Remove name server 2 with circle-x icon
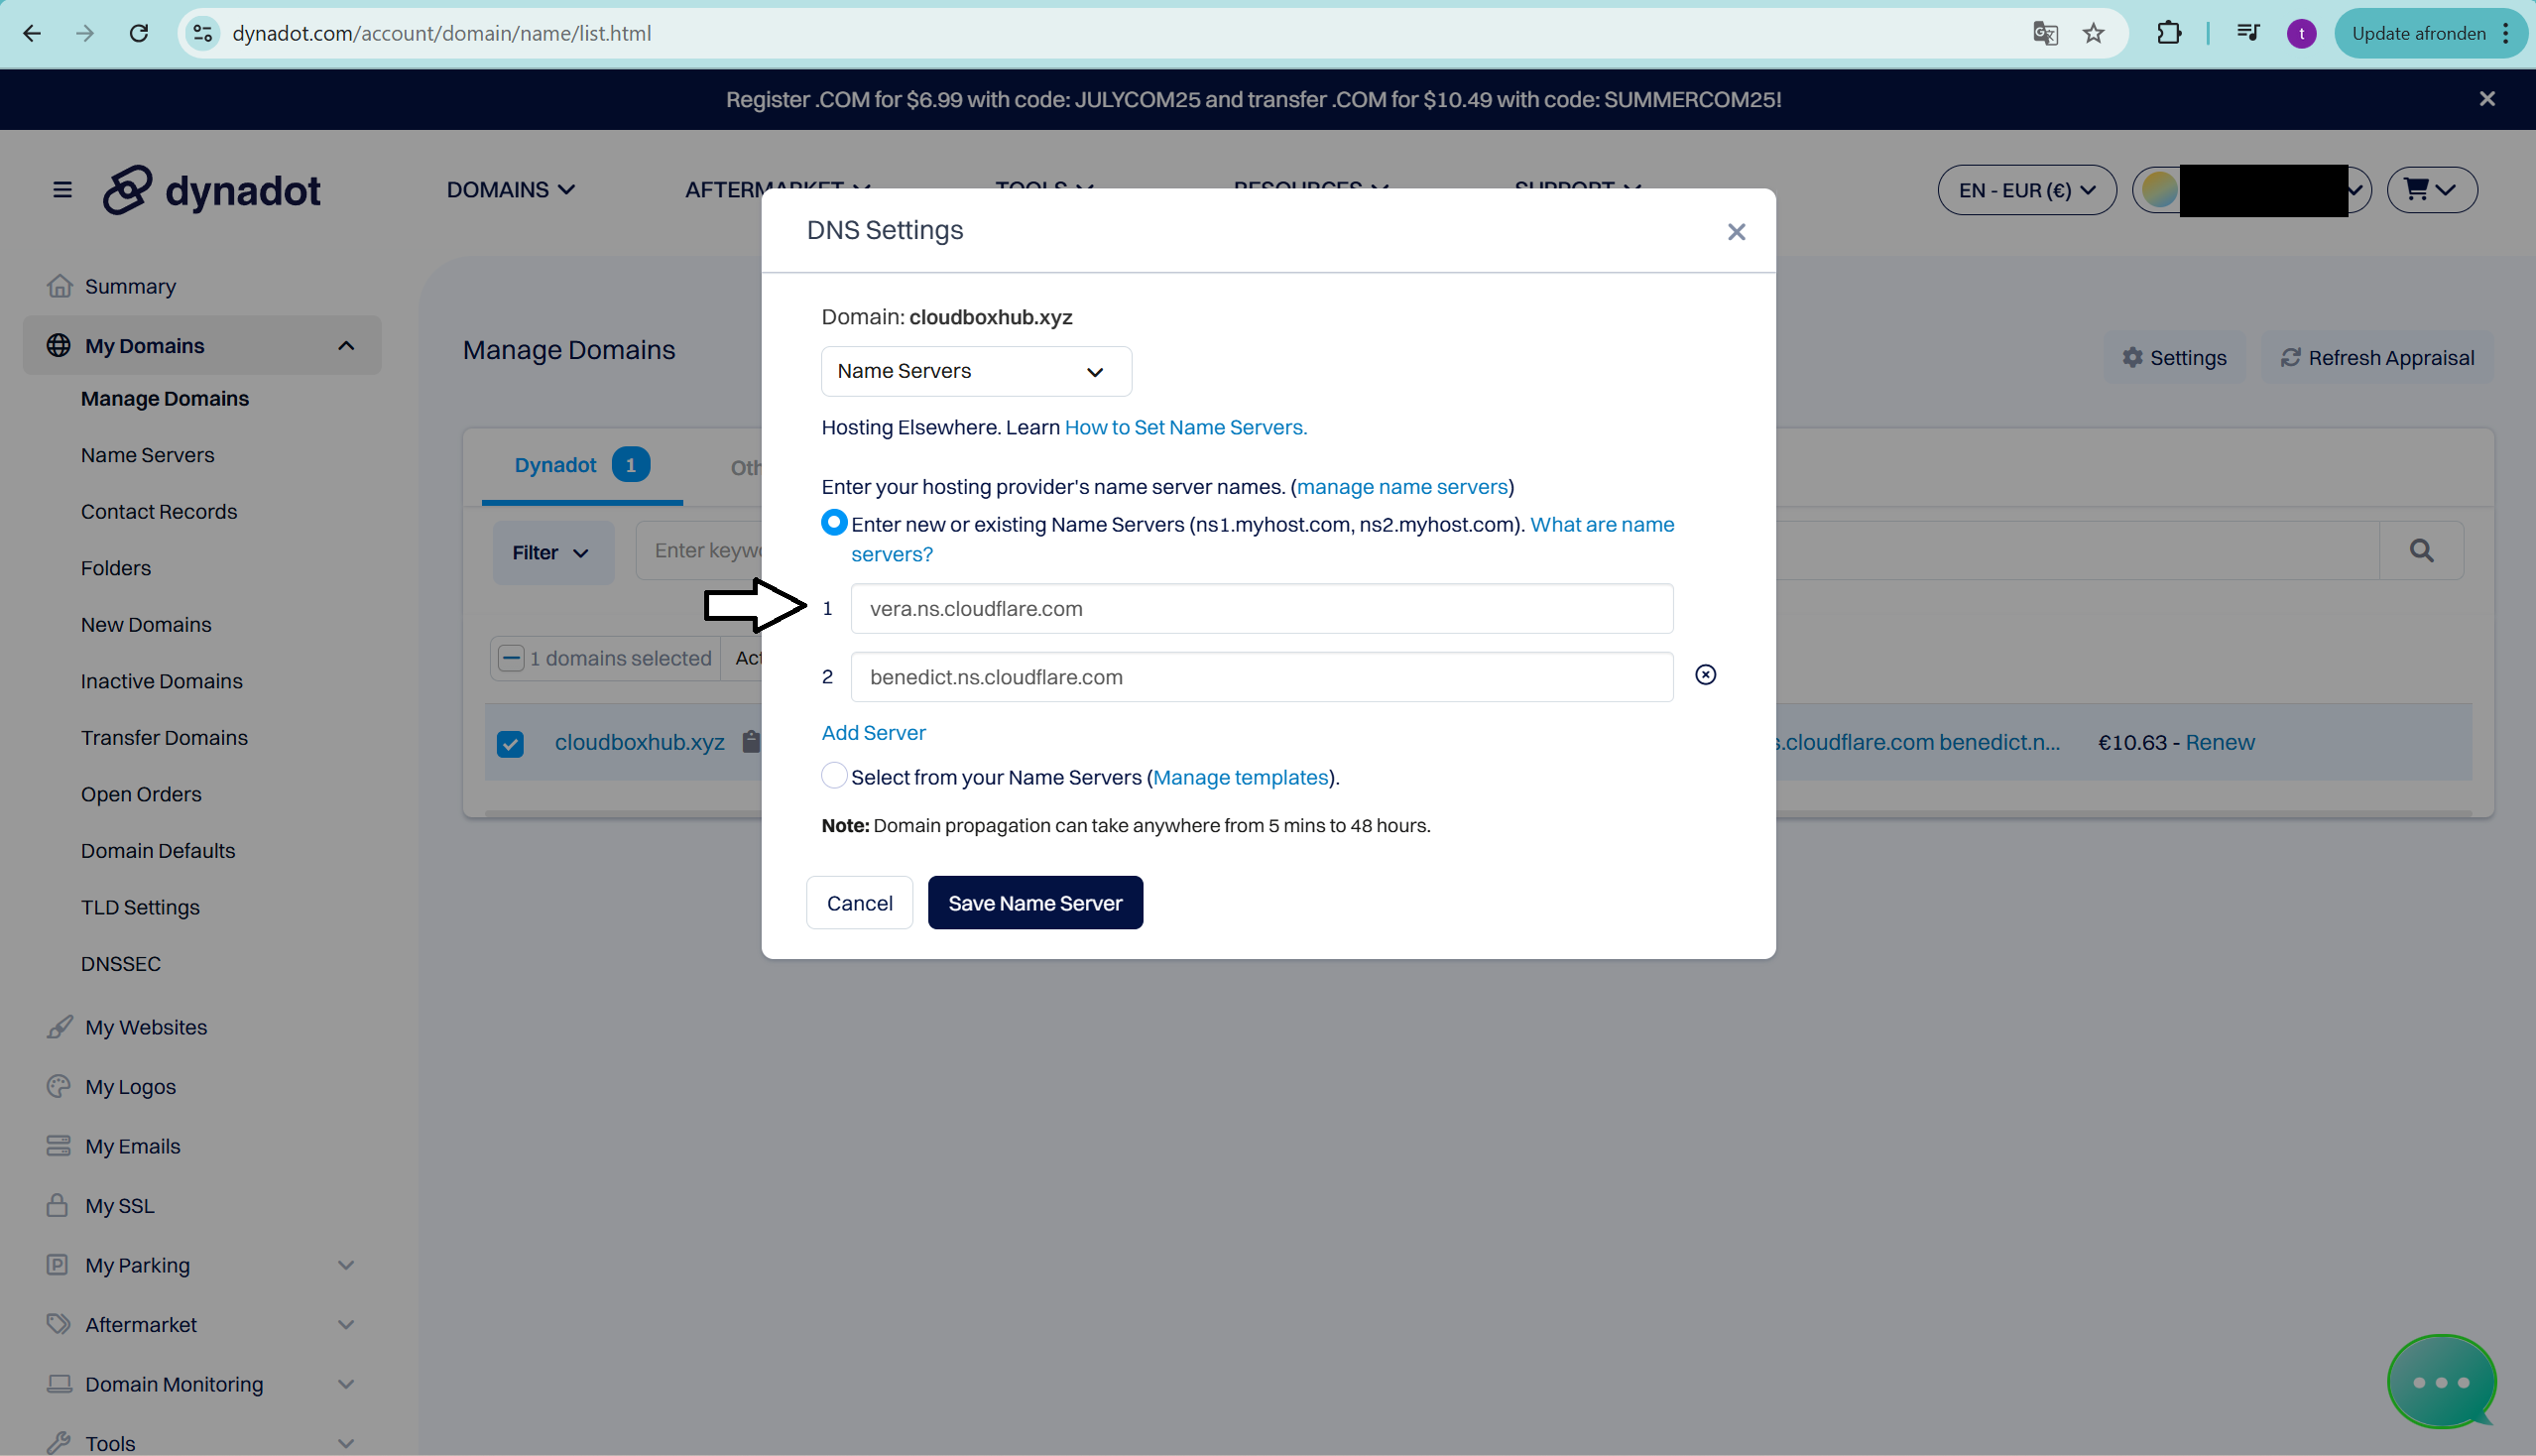Image resolution: width=2536 pixels, height=1456 pixels. coord(1705,675)
